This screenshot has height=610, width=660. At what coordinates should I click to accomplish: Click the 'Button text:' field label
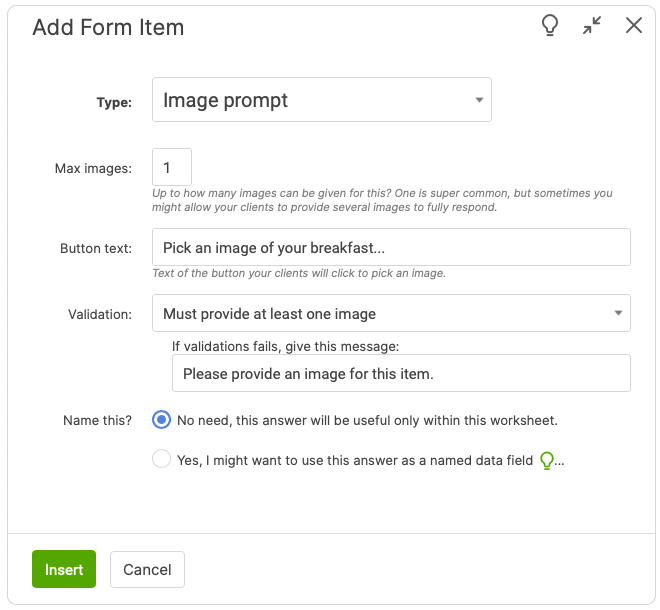[96, 248]
